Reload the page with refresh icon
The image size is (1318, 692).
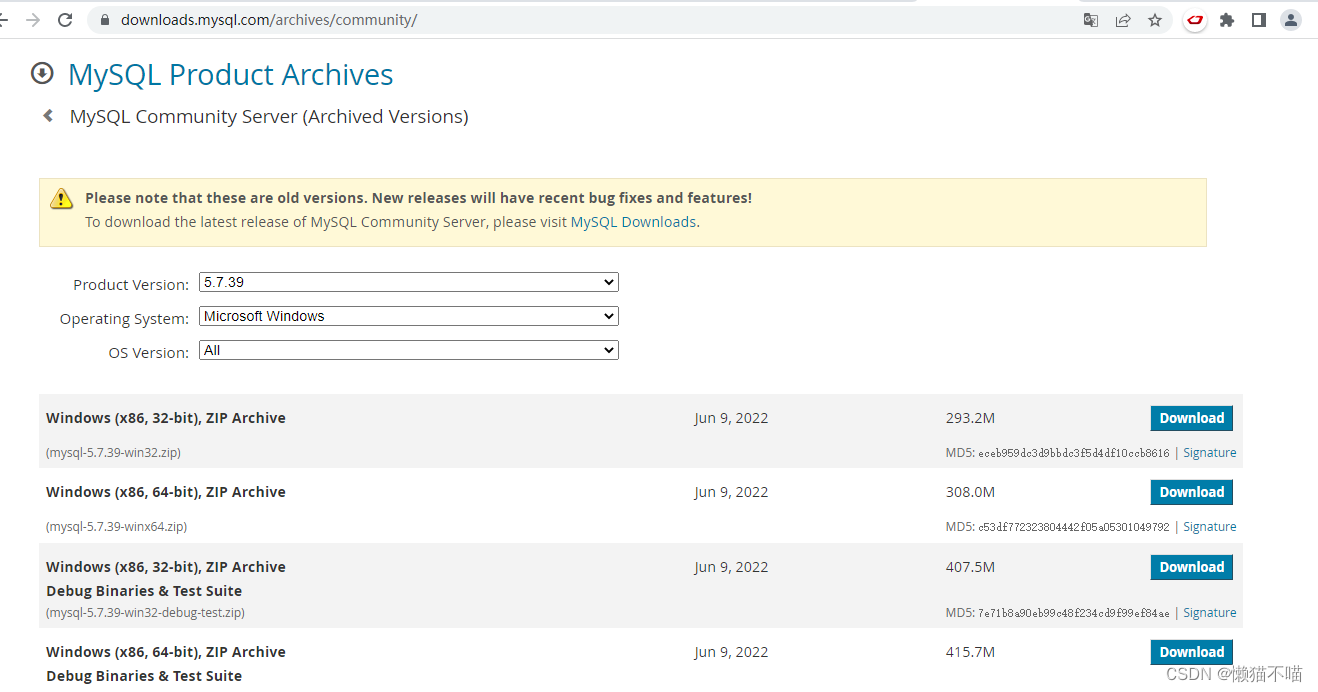pyautogui.click(x=65, y=20)
